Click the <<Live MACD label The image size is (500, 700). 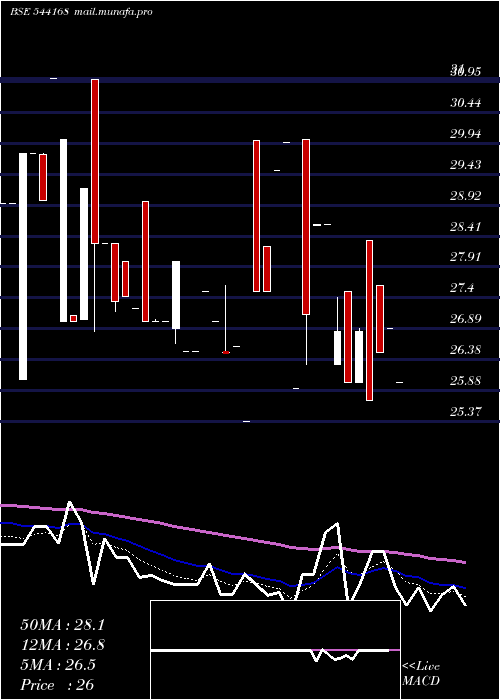(x=421, y=674)
